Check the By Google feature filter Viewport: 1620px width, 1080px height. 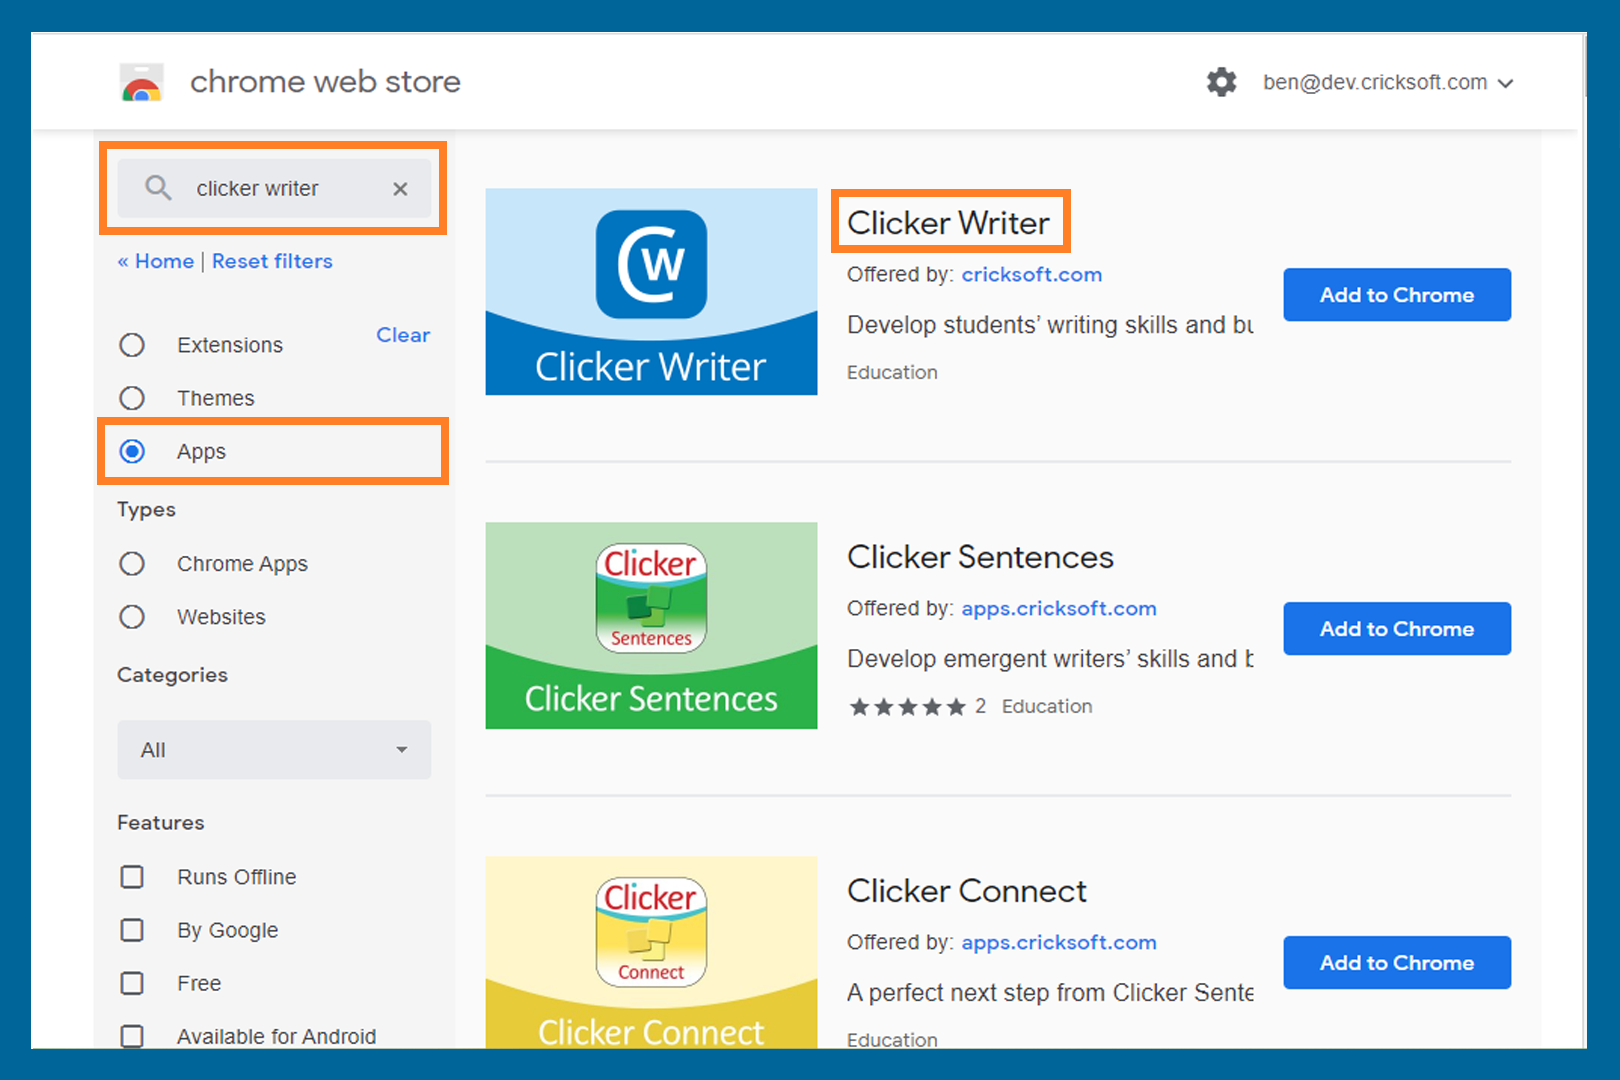132,930
